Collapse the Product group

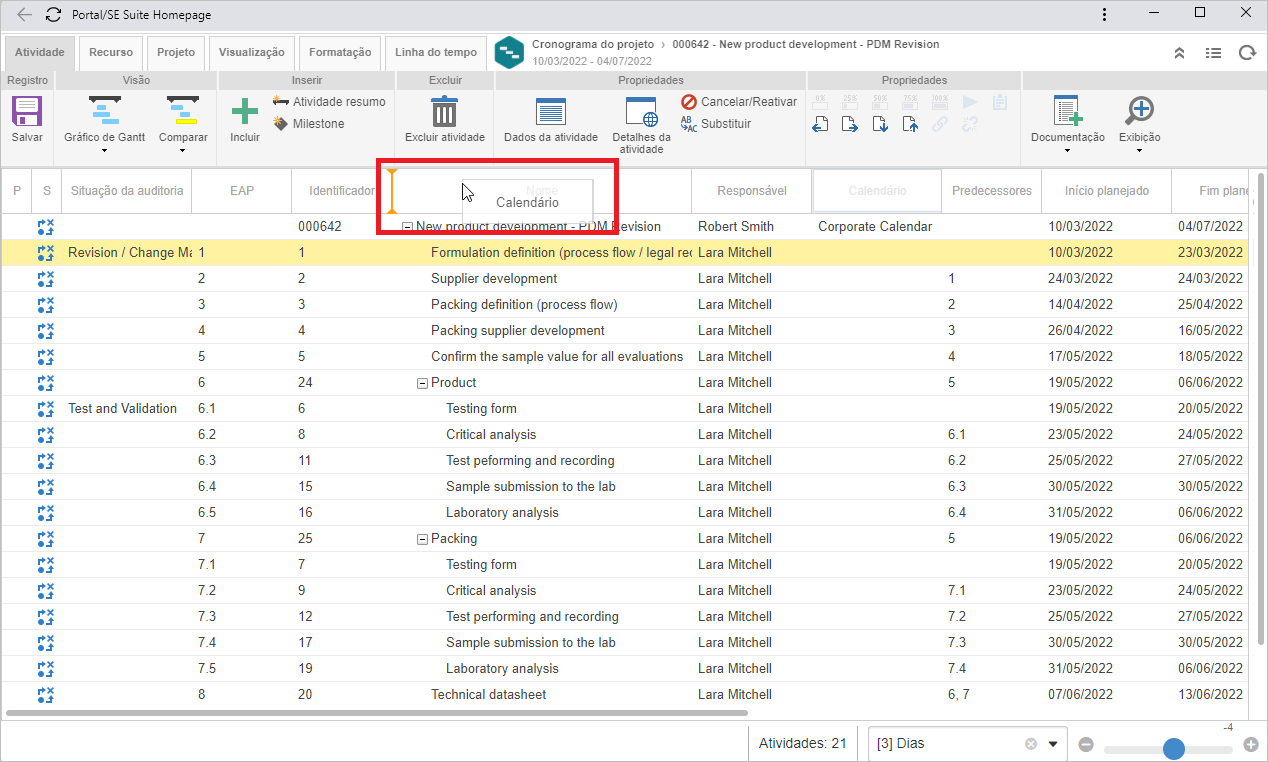point(422,383)
